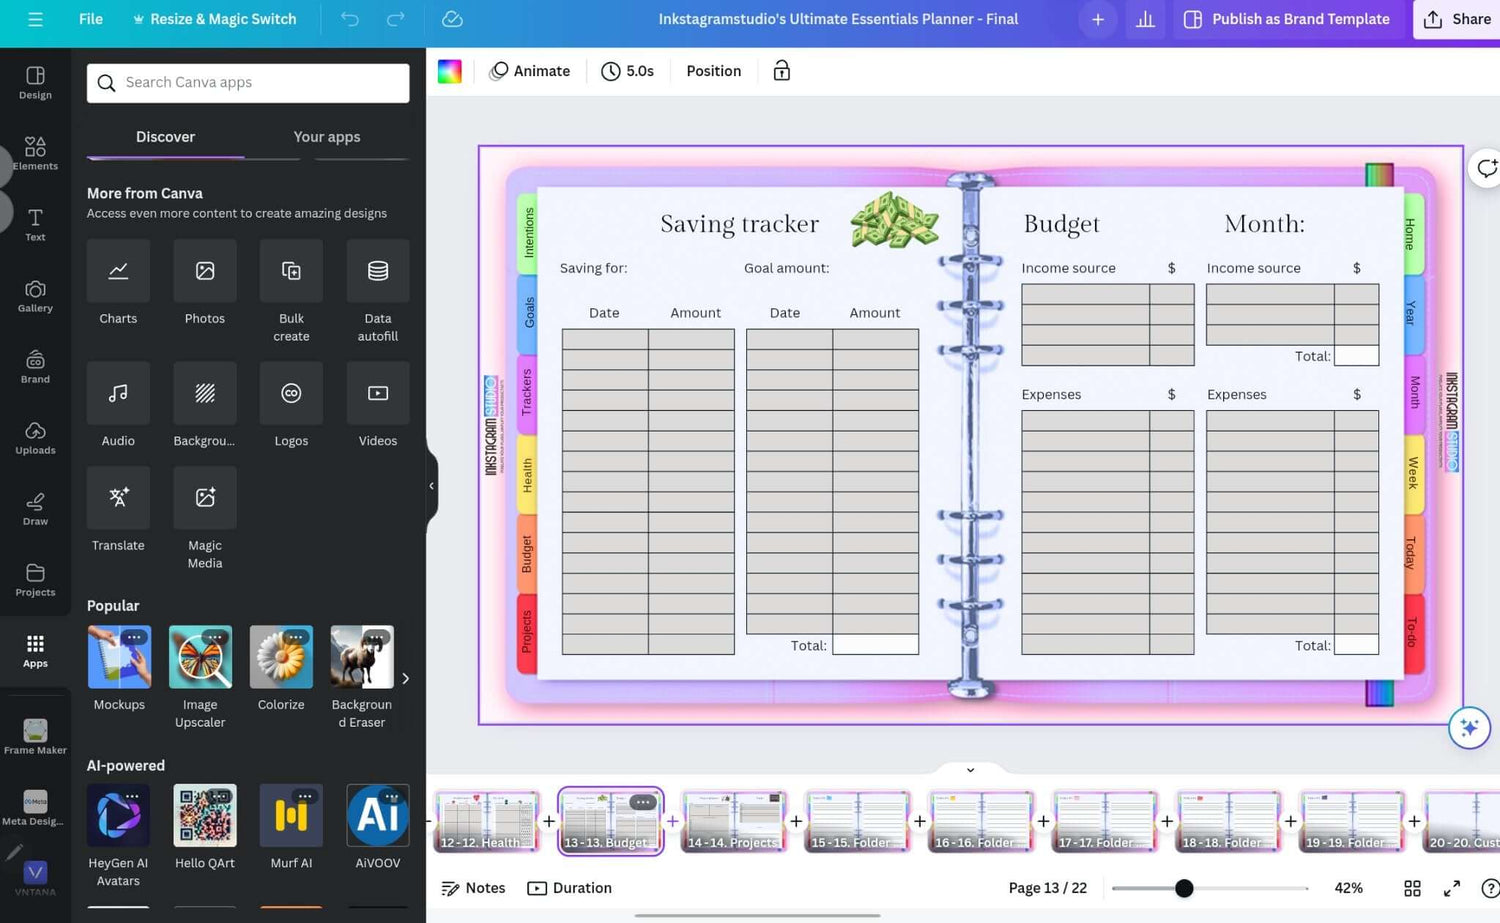
Task: Collapse the apps side panel
Action: (431, 485)
